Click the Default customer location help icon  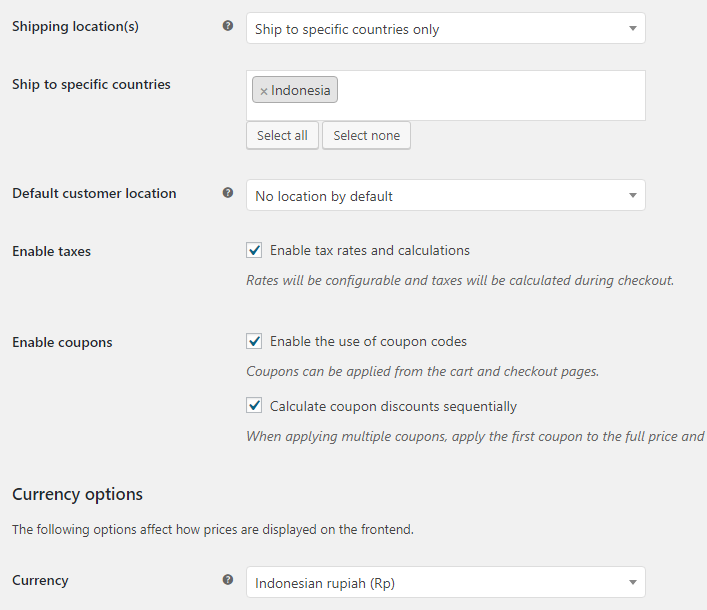coord(228,193)
